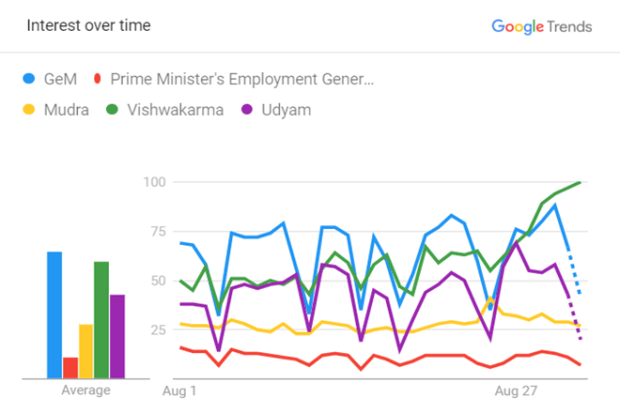Select the Udyam legend label
The image size is (620, 413).
pos(284,110)
